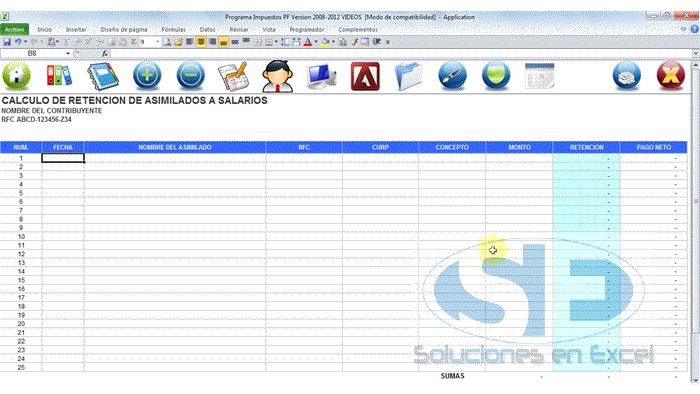Click the CONCEPTO column header

452,147
